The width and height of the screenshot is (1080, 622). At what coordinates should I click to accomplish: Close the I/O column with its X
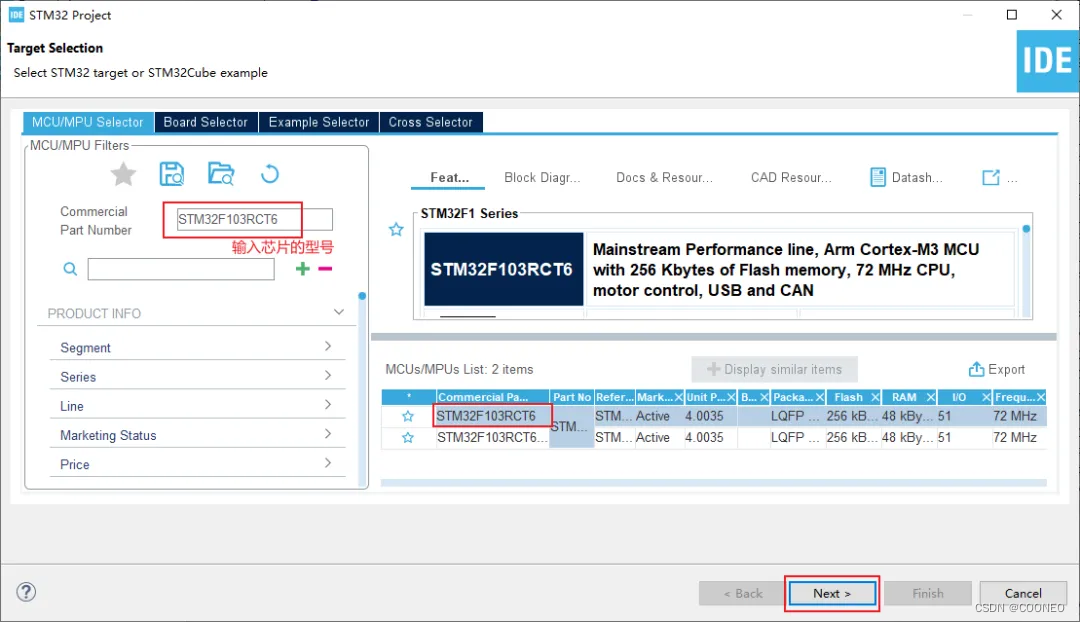(x=986, y=397)
